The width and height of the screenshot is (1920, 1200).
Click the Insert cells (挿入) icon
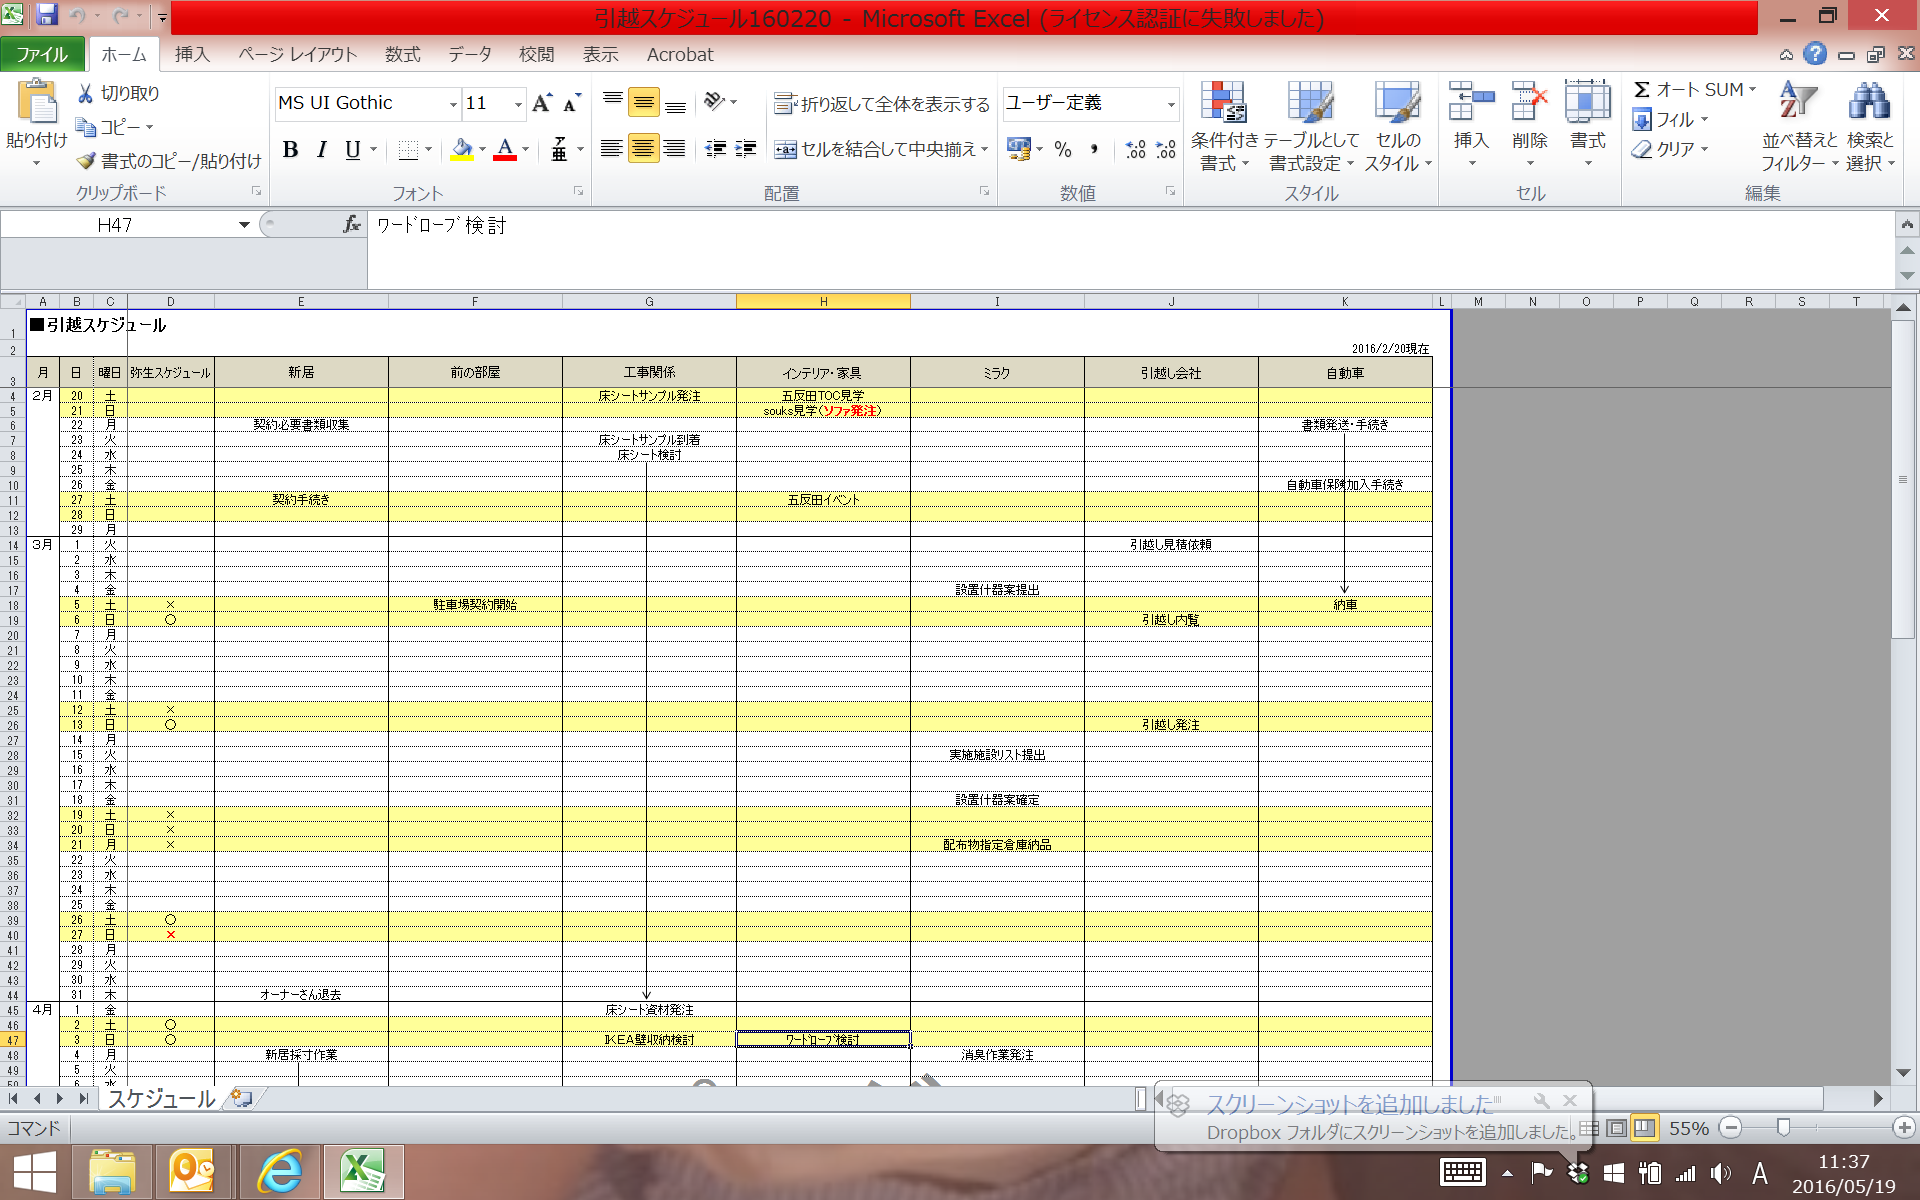pyautogui.click(x=1471, y=103)
